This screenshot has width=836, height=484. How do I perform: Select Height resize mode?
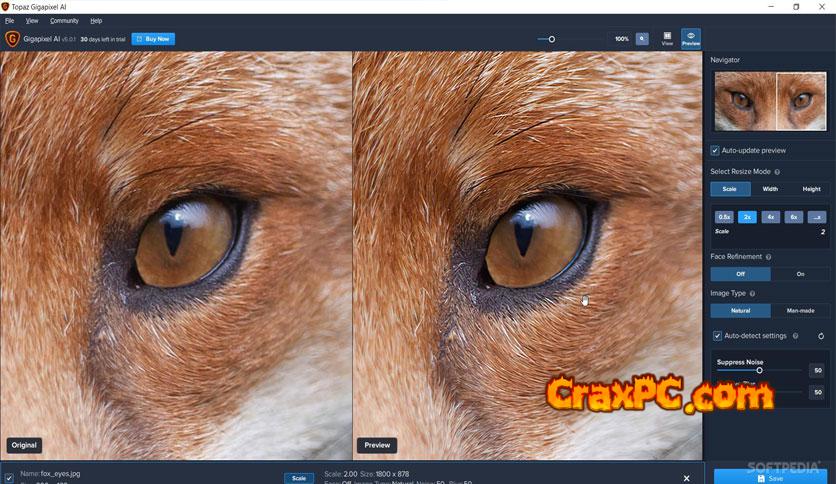click(x=811, y=189)
